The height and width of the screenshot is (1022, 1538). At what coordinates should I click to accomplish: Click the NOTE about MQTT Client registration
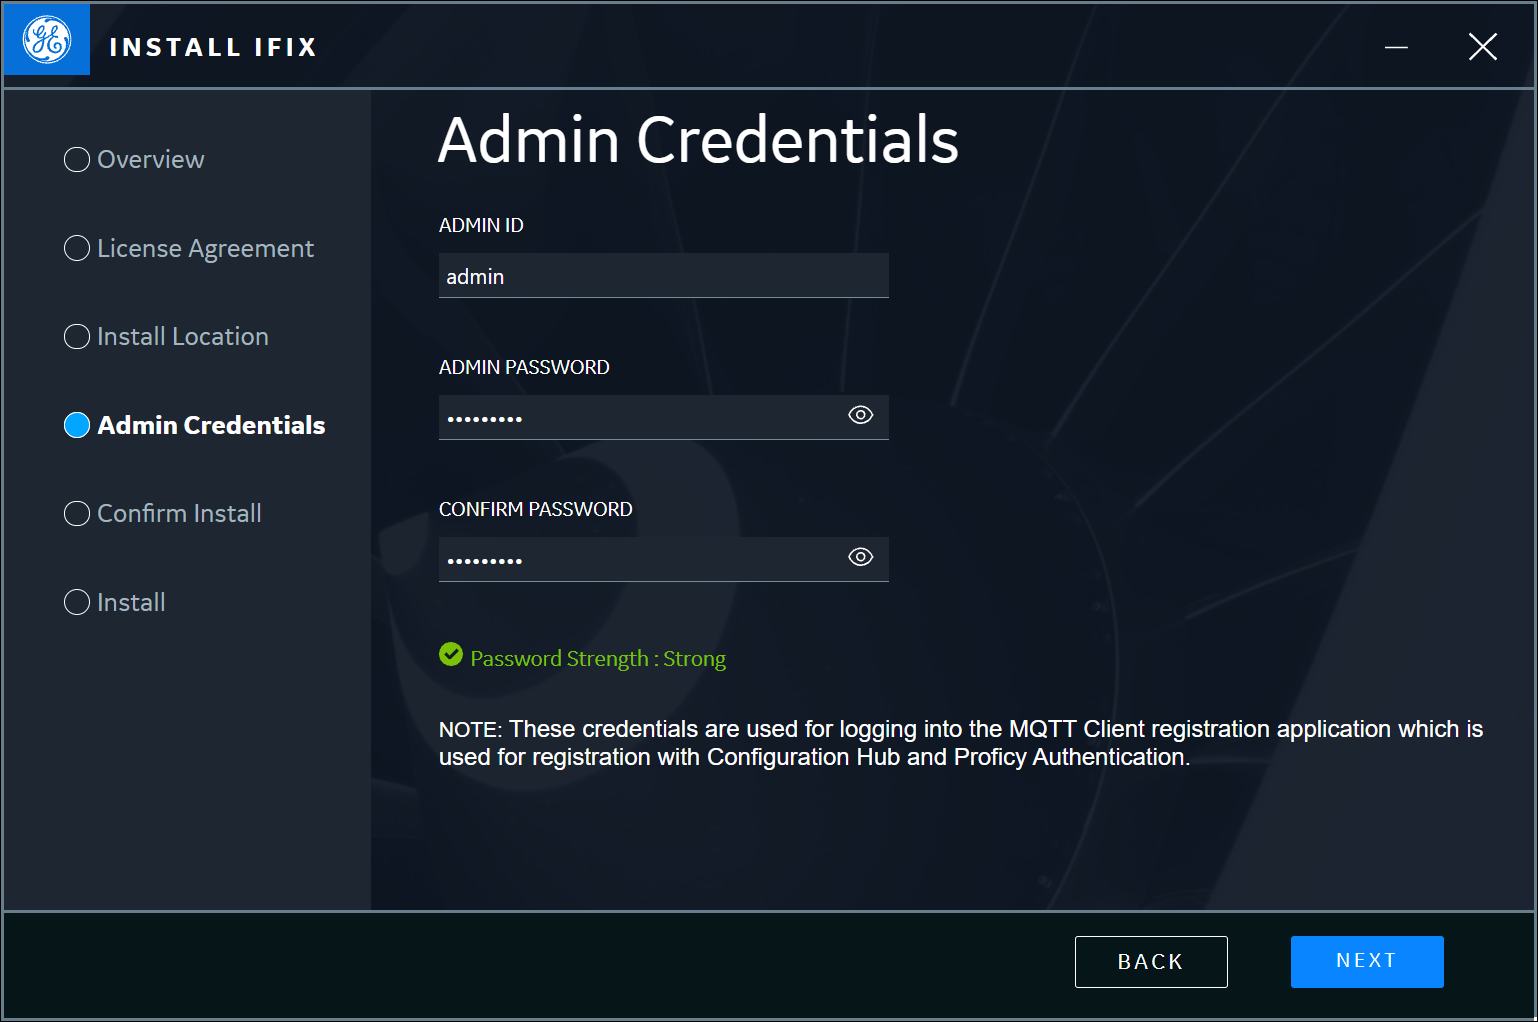click(961, 743)
